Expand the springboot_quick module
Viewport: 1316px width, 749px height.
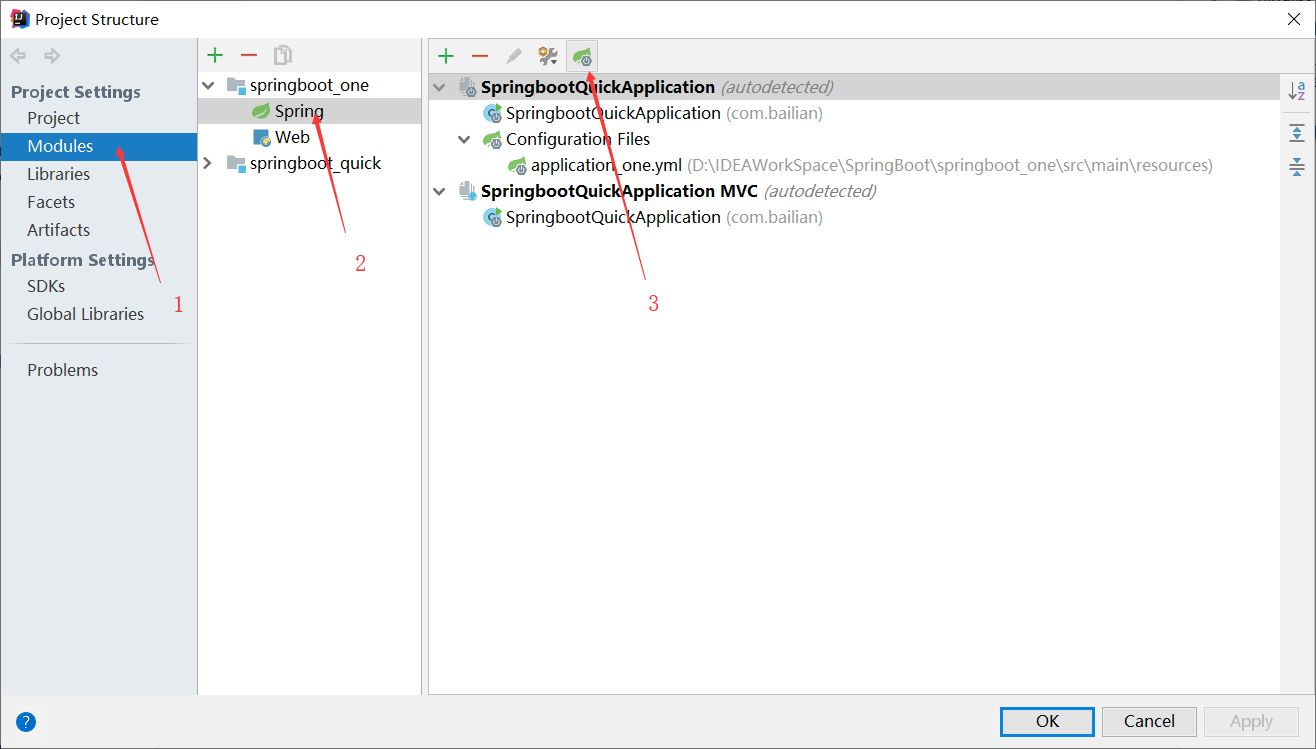click(207, 163)
